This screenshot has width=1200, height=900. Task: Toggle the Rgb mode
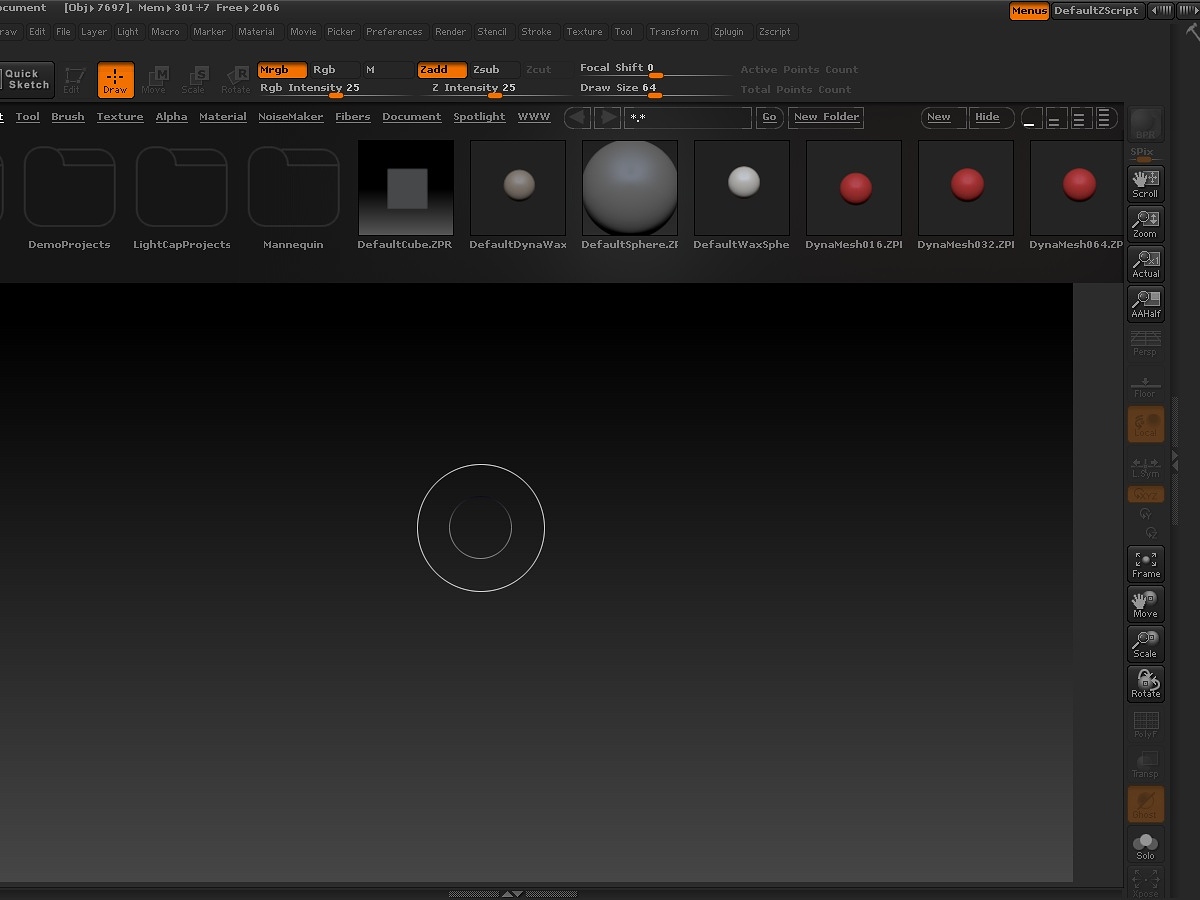[334, 70]
